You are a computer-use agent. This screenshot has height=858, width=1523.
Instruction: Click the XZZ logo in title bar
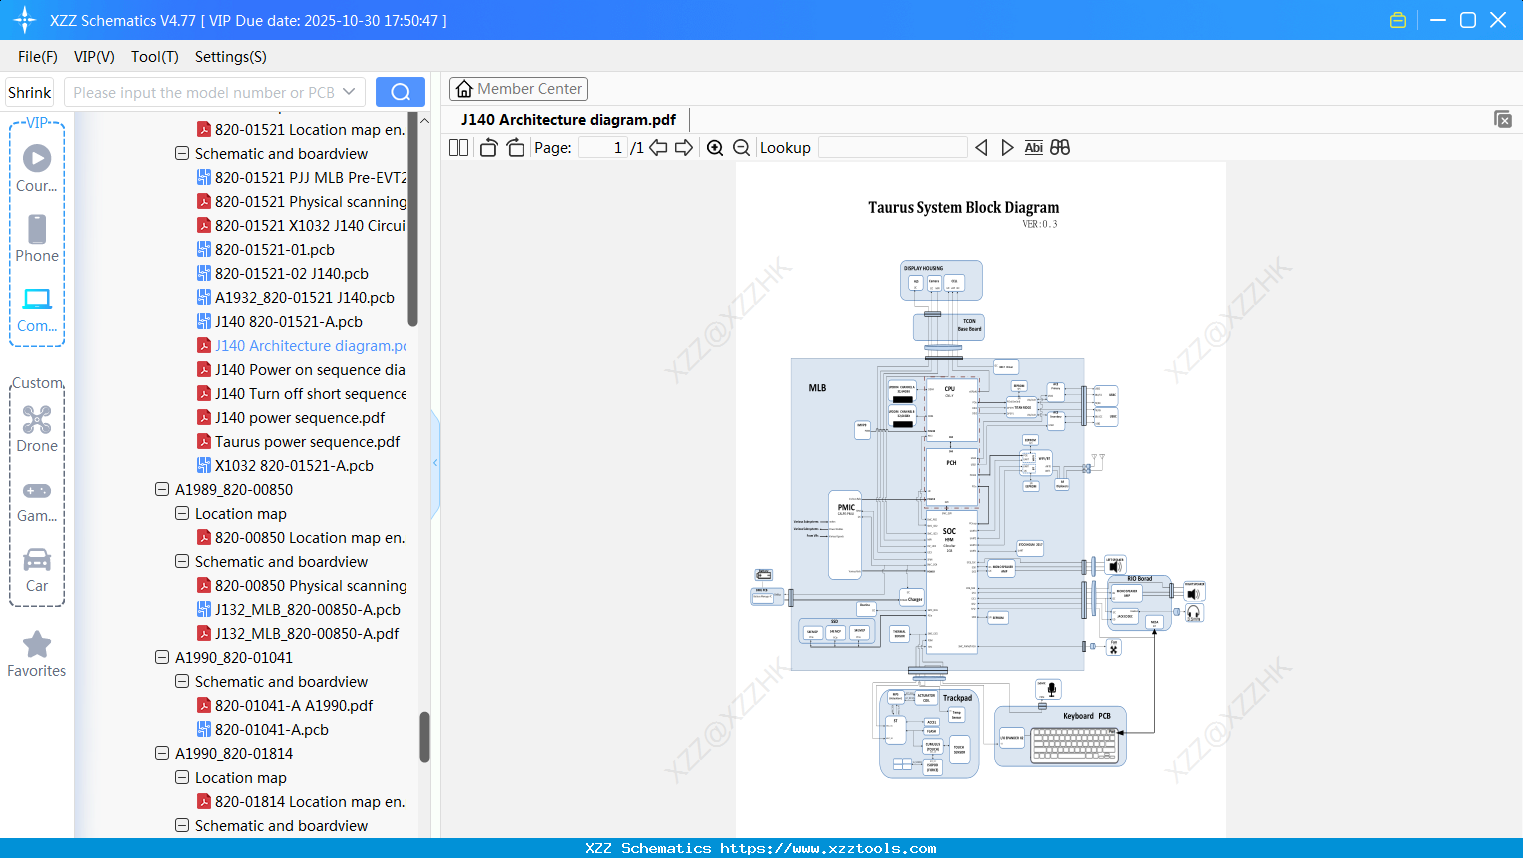25,20
